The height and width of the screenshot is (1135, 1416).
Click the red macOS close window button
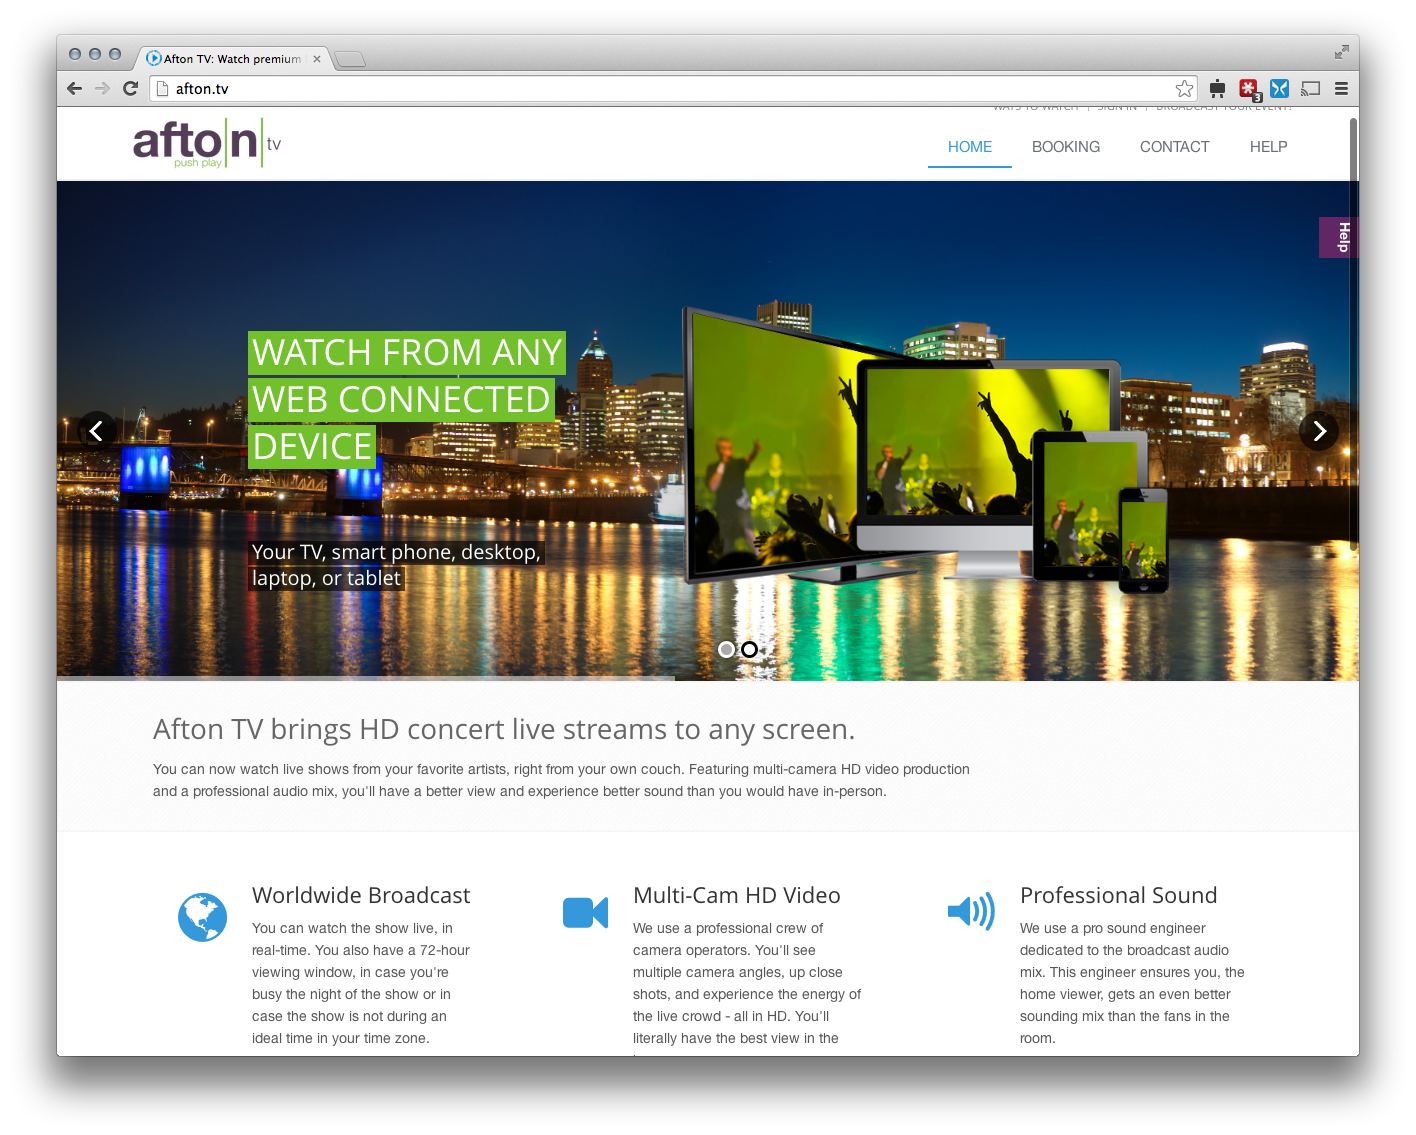75,54
